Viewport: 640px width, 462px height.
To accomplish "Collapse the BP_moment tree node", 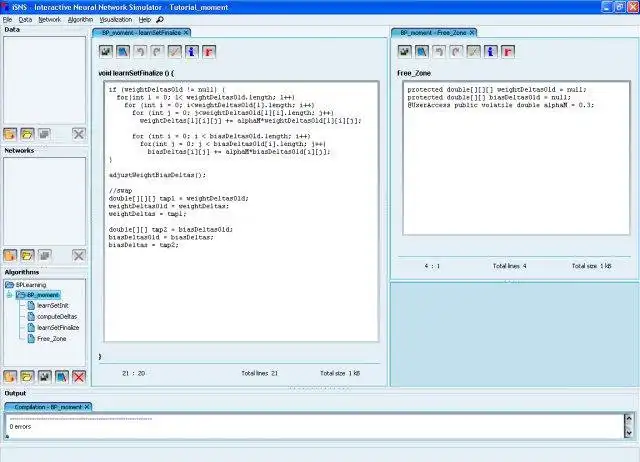I will [9, 295].
